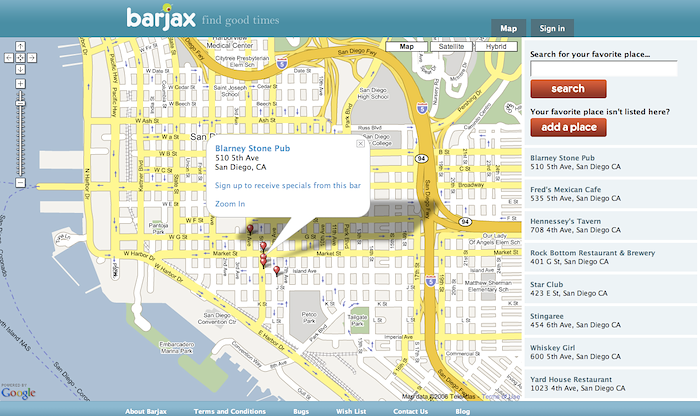
Task: Switch map view to Map type
Action: (407, 46)
